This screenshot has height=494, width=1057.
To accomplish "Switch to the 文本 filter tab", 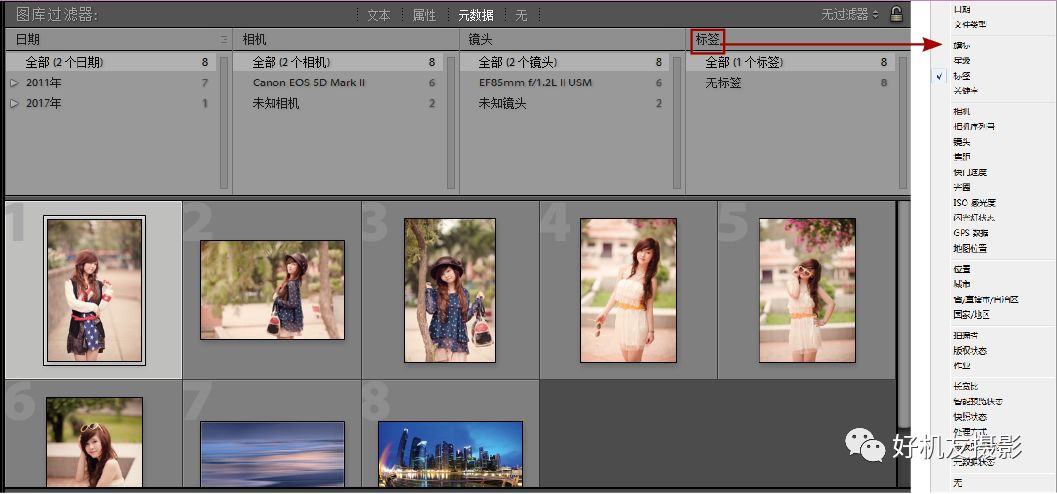I will [378, 15].
